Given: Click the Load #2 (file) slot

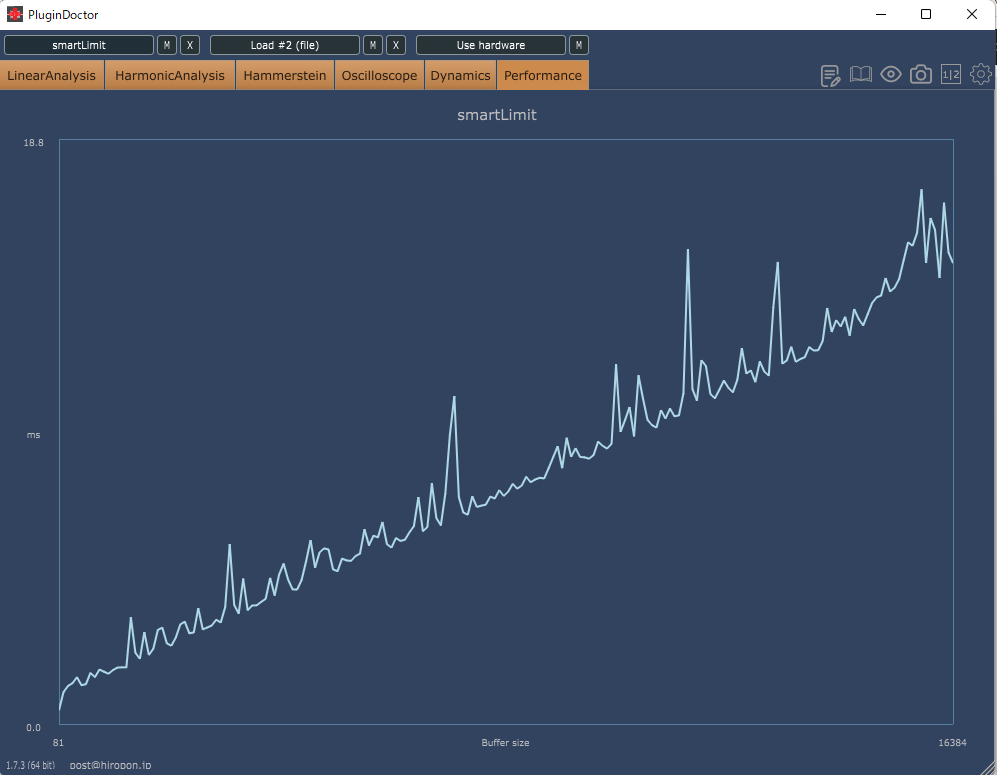Looking at the screenshot, I should click(284, 45).
